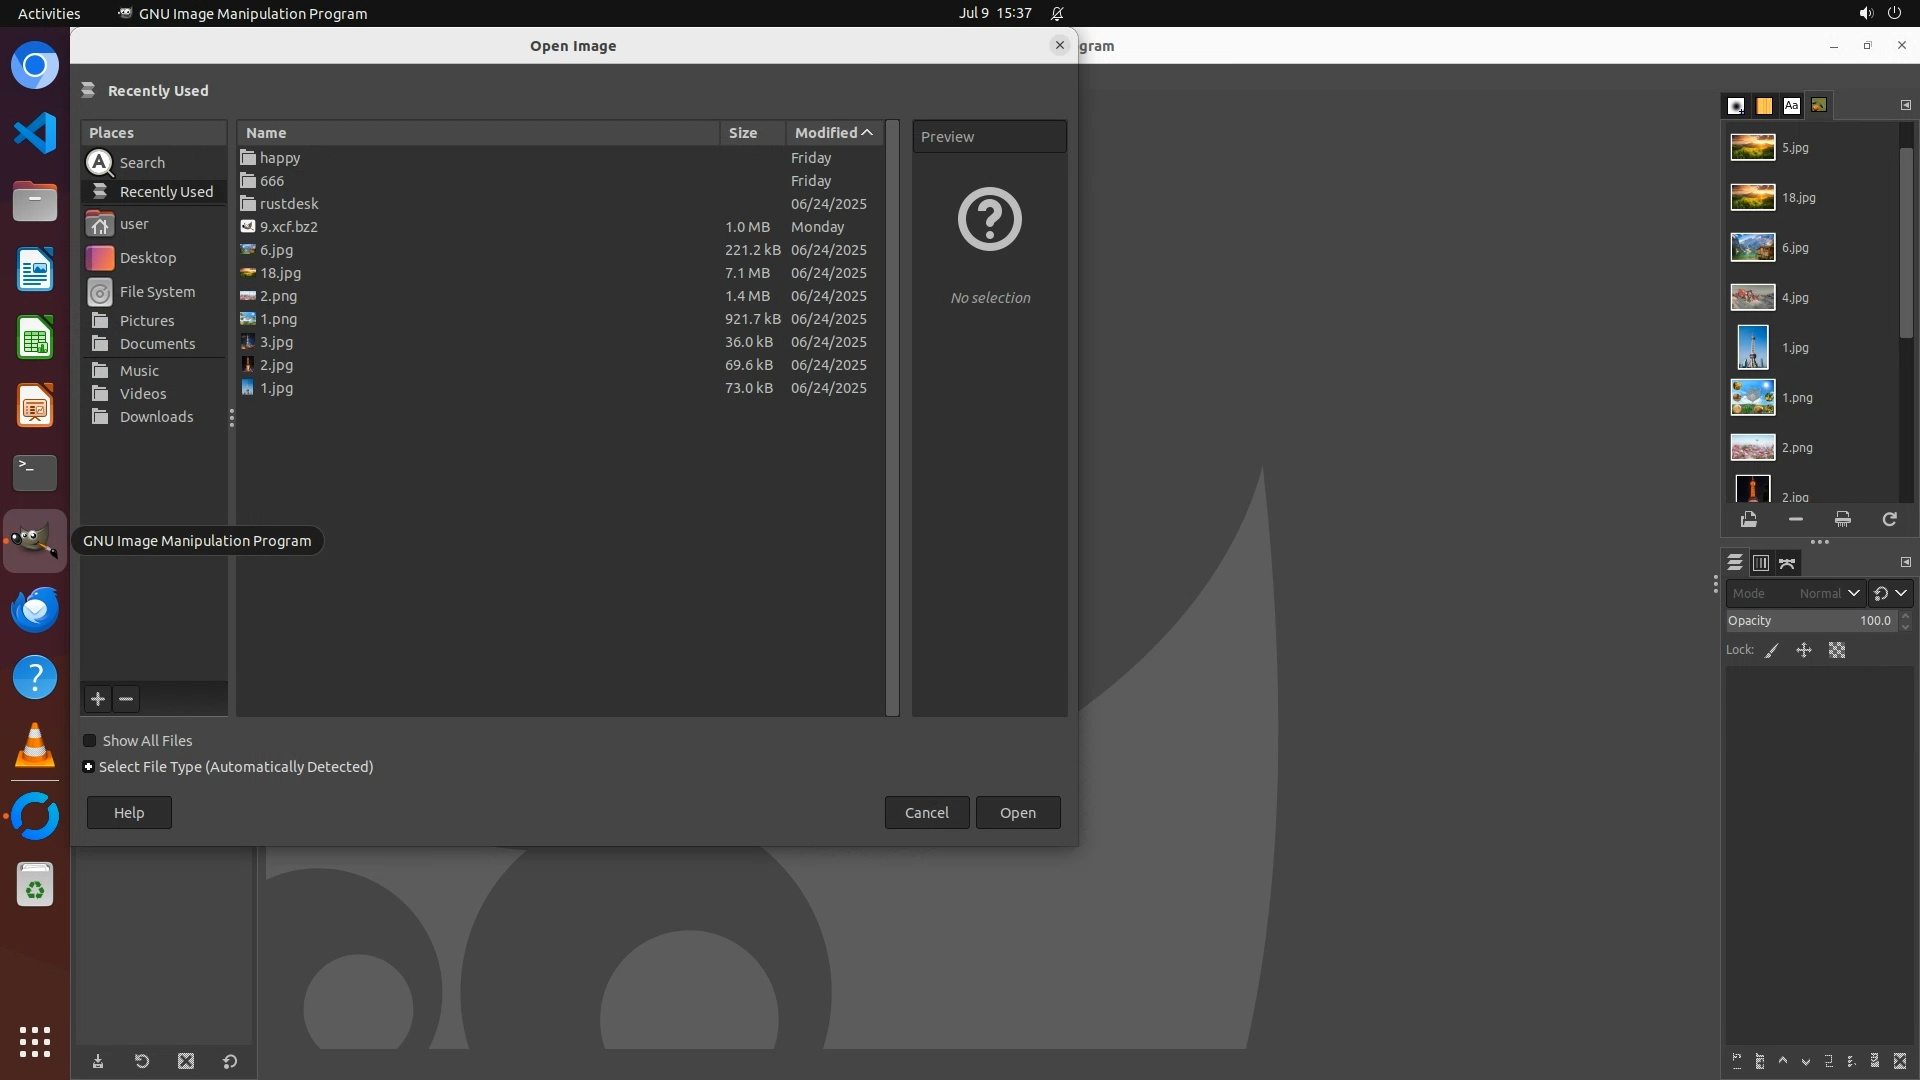
Task: Clear the entire document history
Action: (x=1842, y=519)
